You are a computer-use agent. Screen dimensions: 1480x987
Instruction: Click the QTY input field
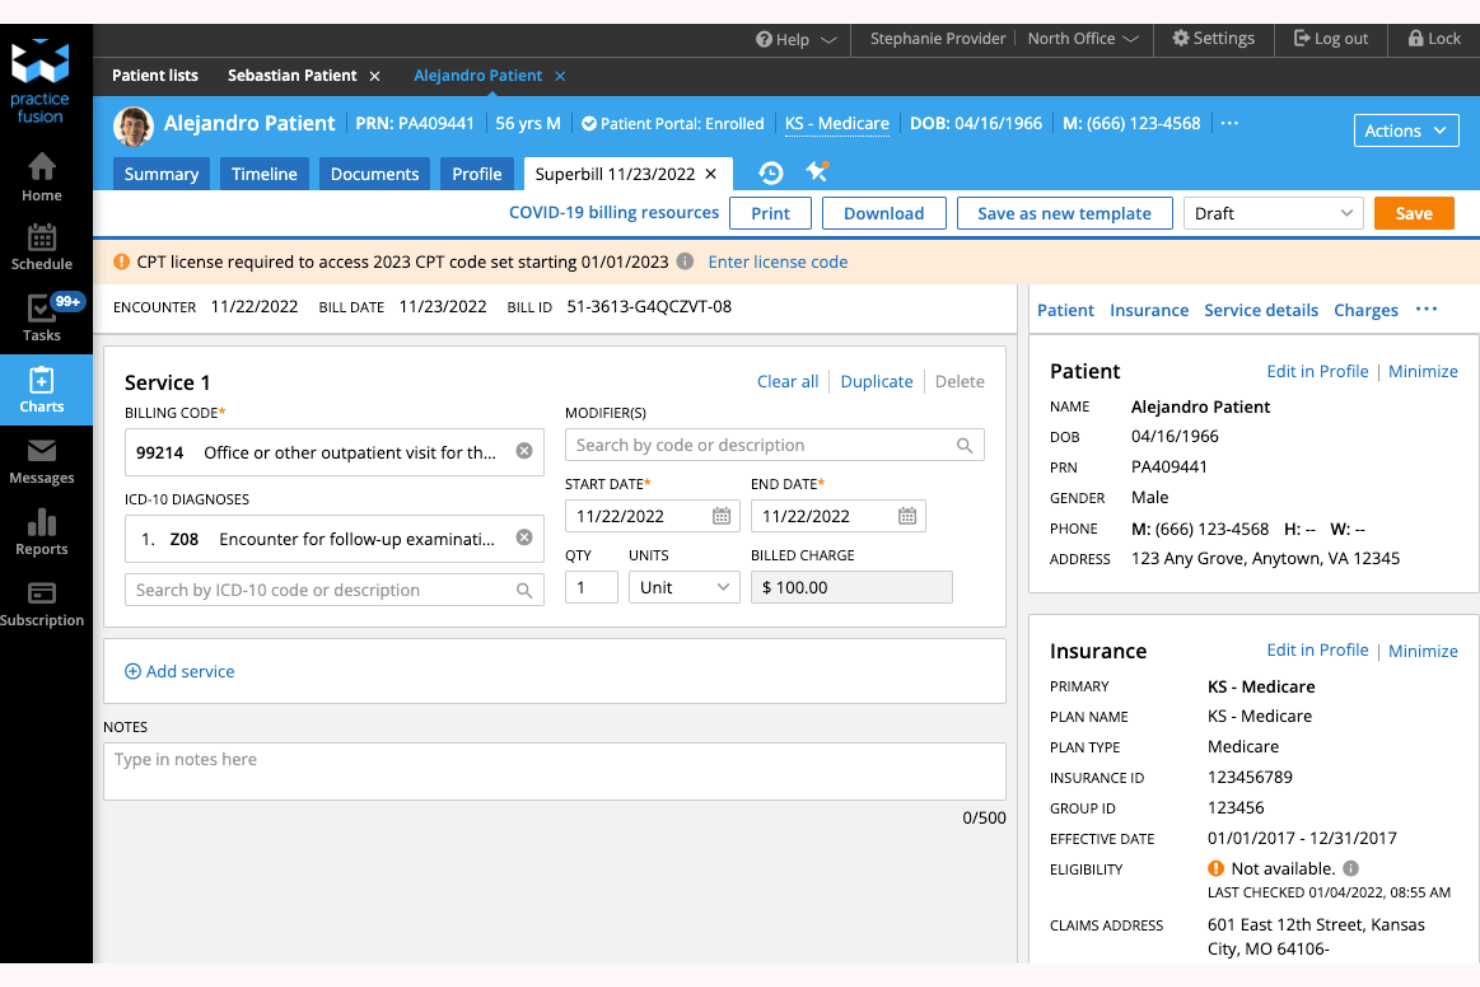point(591,587)
